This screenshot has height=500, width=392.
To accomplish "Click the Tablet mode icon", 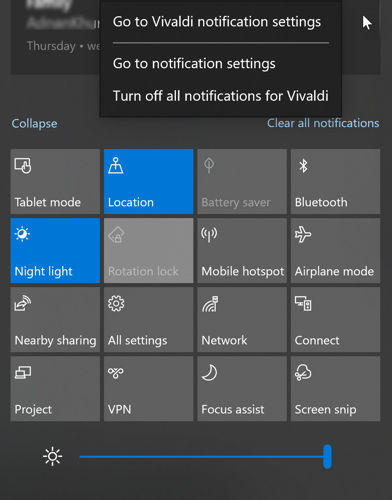I will pos(23,166).
